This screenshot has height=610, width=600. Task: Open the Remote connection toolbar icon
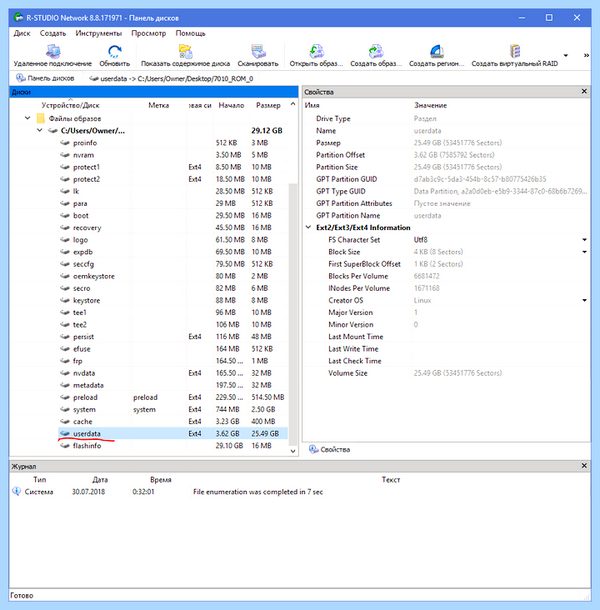coord(53,51)
